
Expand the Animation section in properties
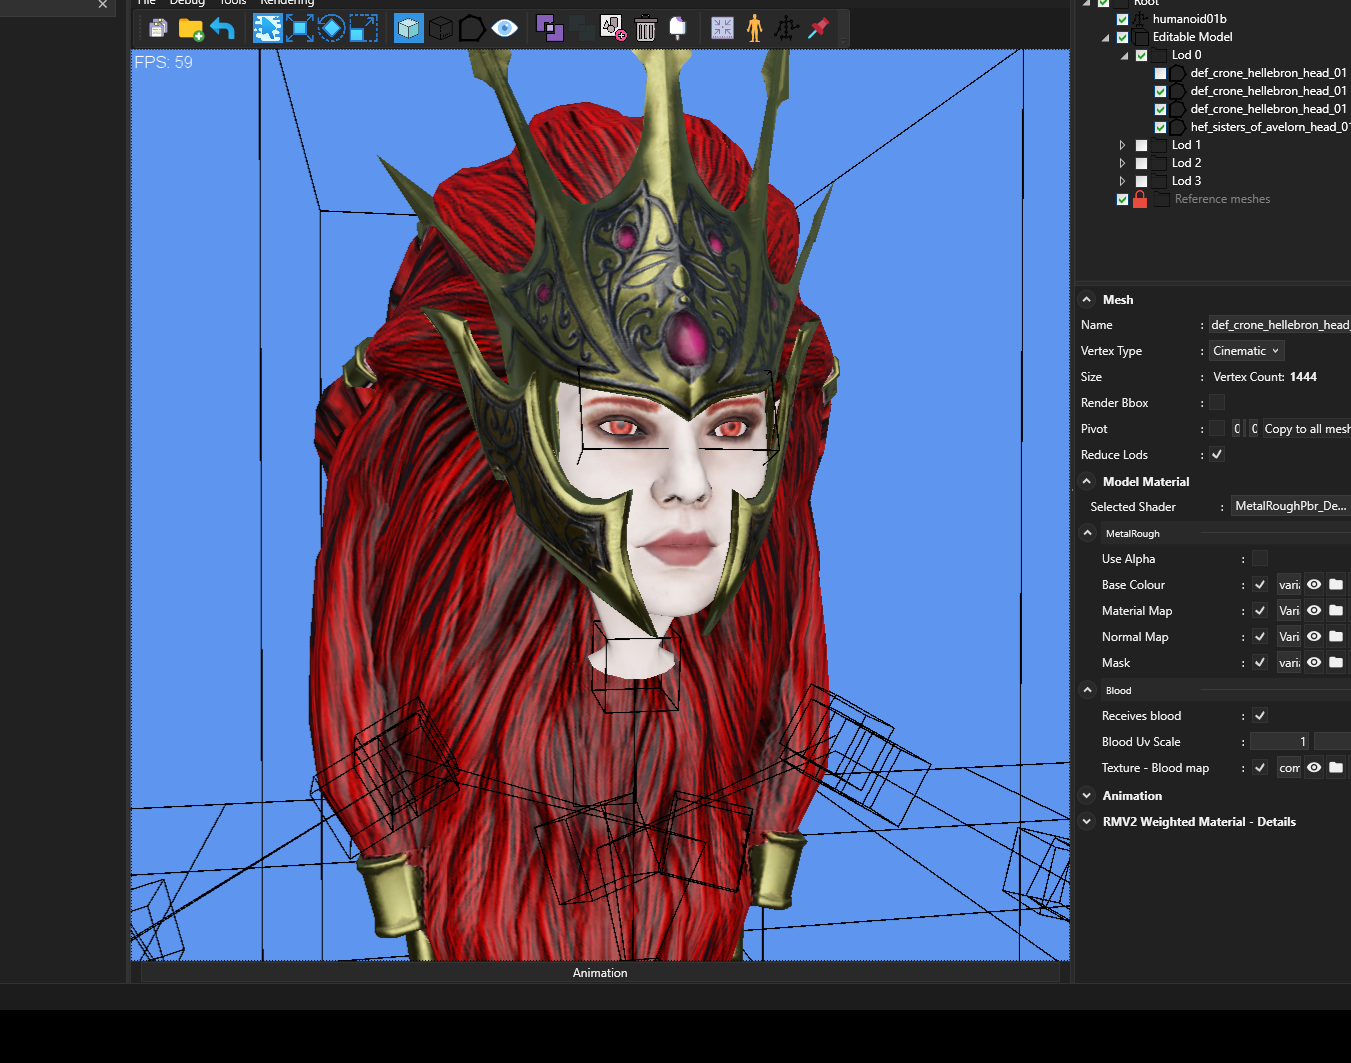click(1087, 796)
